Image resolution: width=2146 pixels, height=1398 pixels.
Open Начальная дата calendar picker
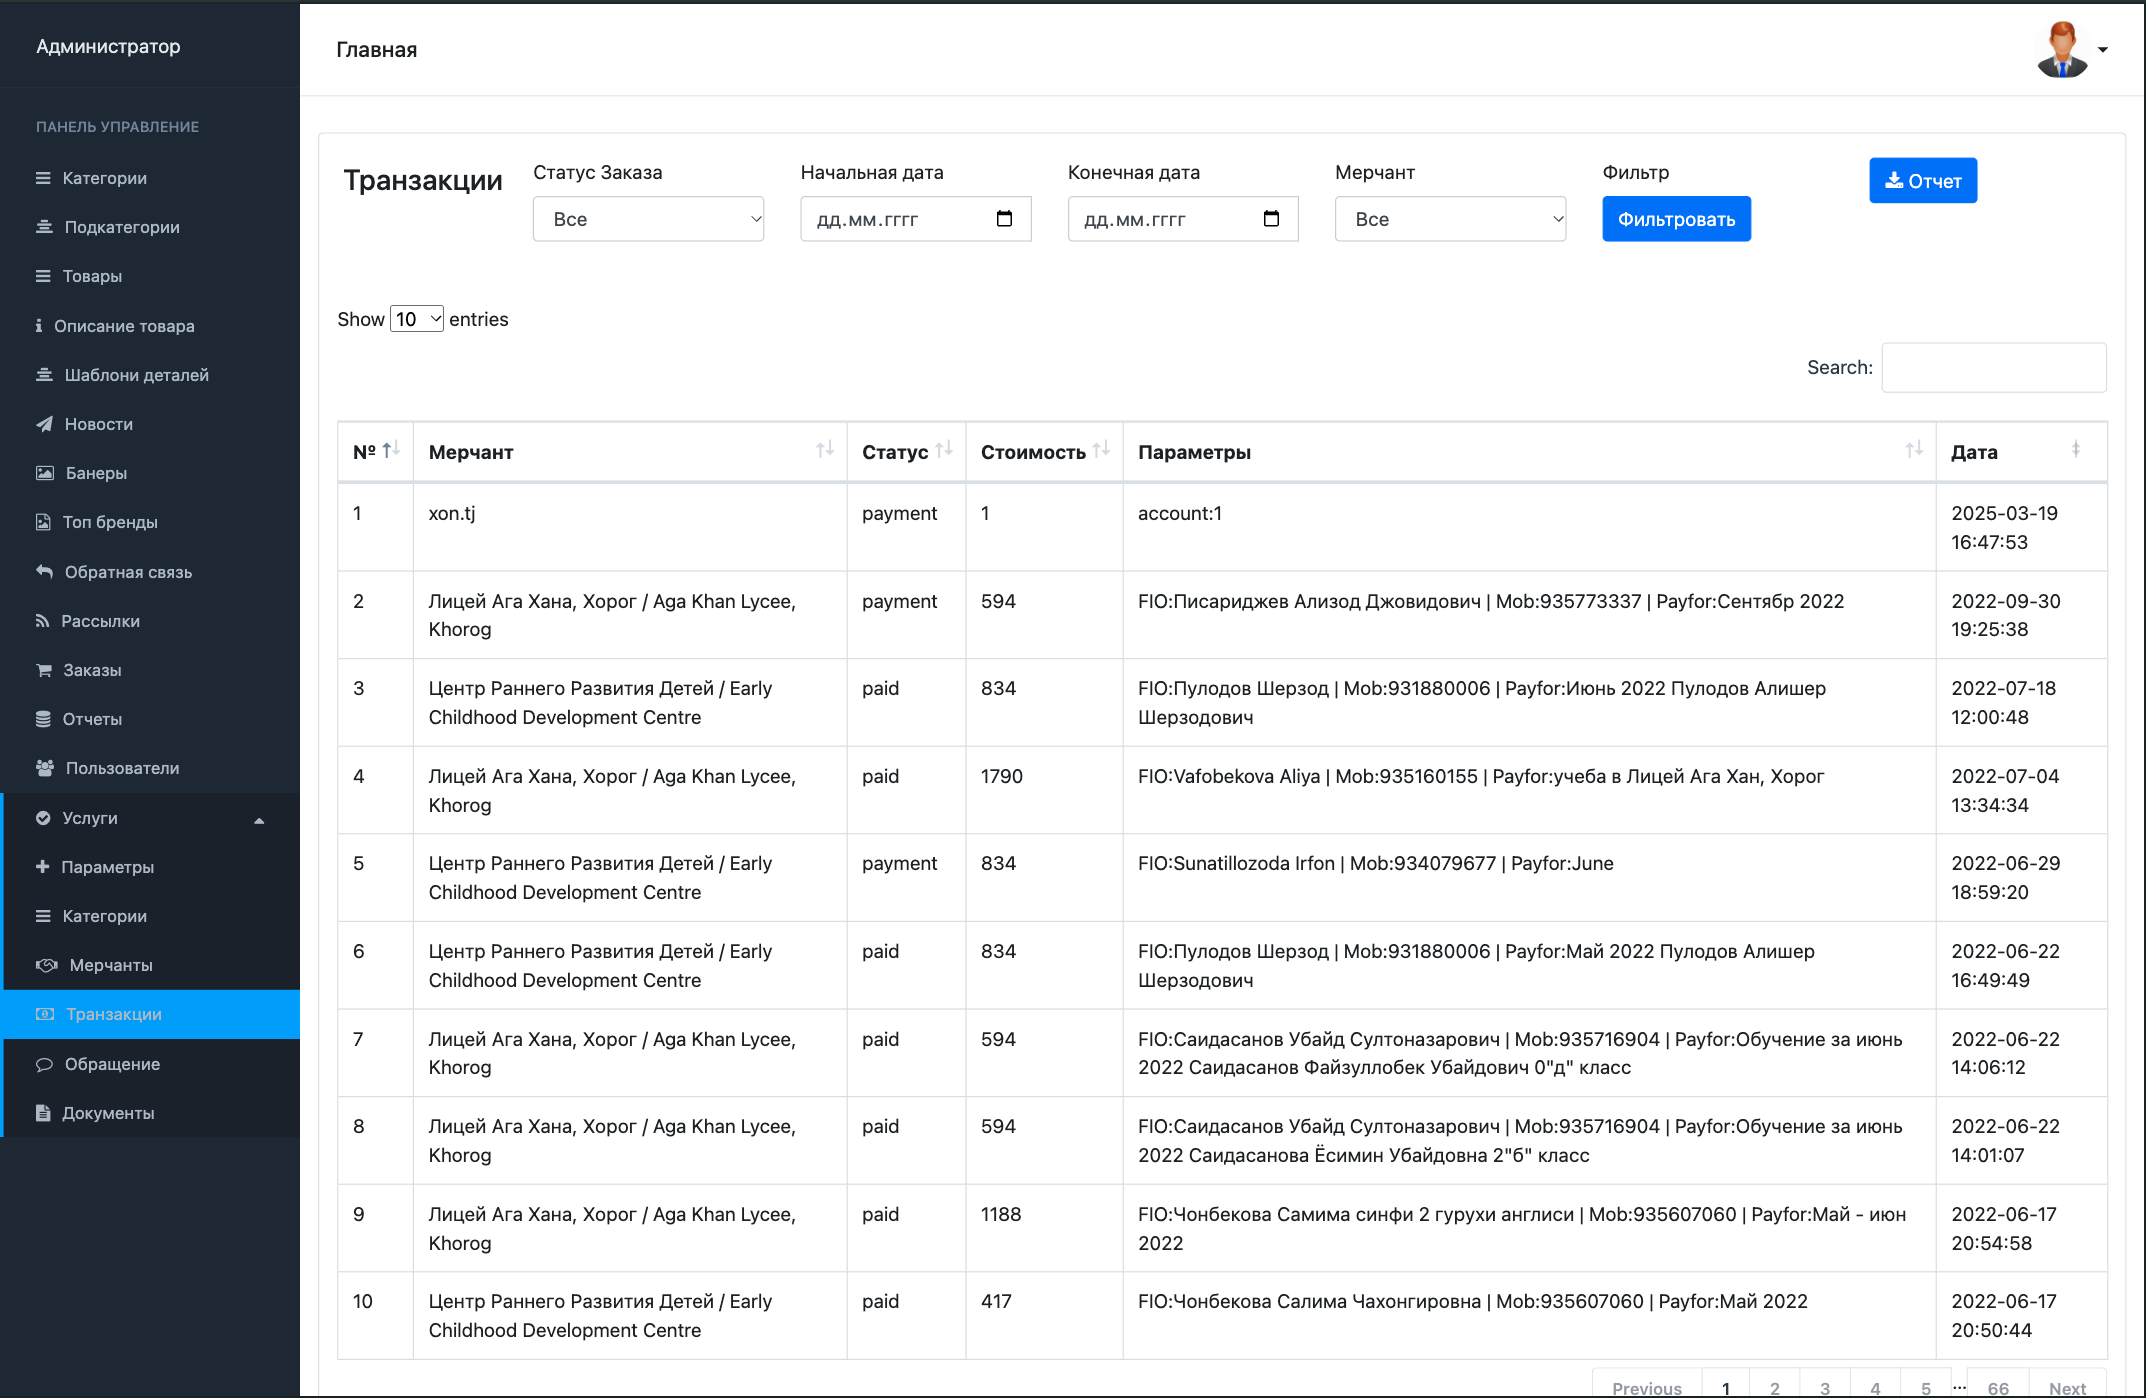pos(1005,219)
